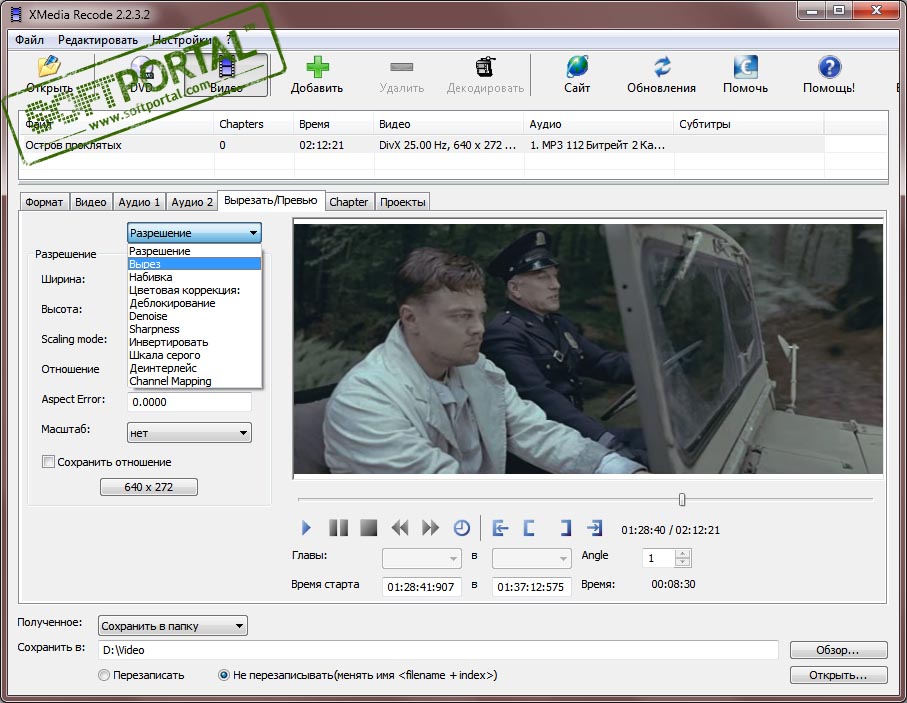This screenshot has width=907, height=703.
Task: Collapse the Разрешение filter dropdown
Action: [194, 233]
